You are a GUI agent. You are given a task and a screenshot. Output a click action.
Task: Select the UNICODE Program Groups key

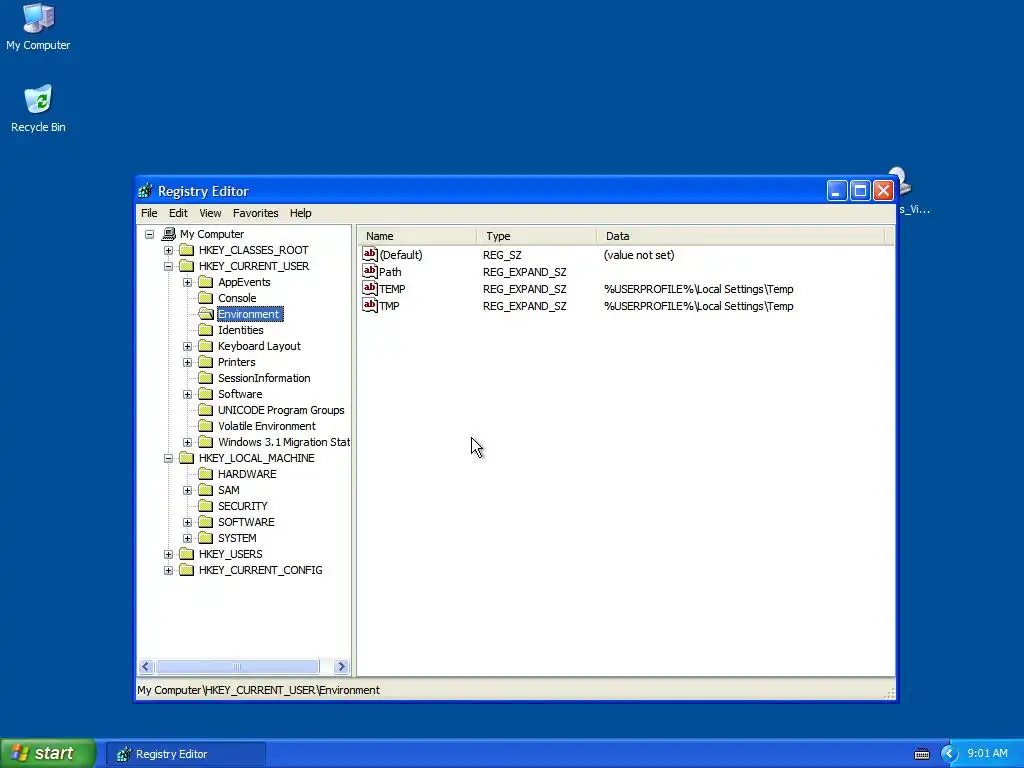pyautogui.click(x=281, y=410)
